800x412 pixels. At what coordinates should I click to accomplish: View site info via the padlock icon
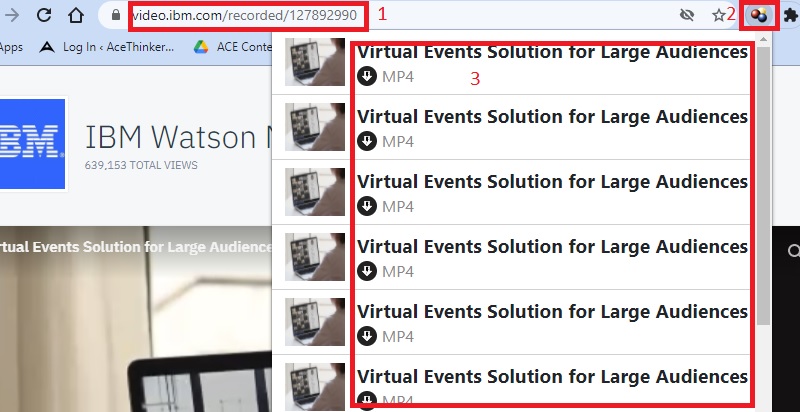tap(116, 16)
